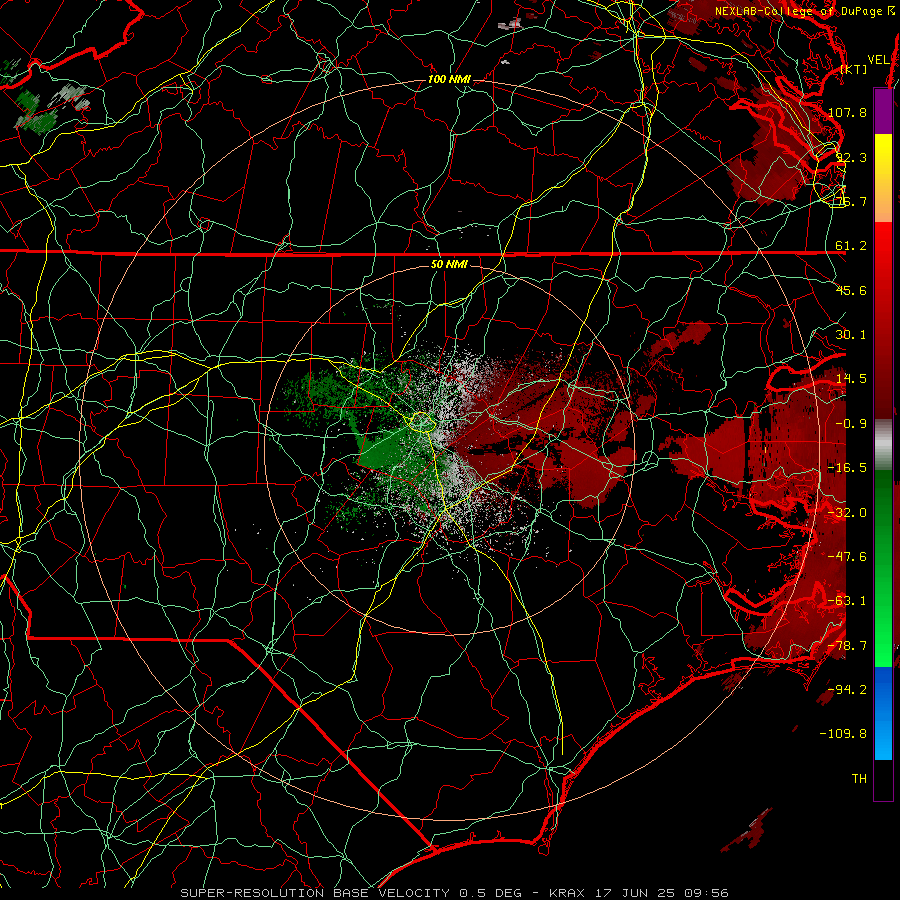
Task: Select the 14.5 value on velocity scale
Action: pyautogui.click(x=851, y=379)
